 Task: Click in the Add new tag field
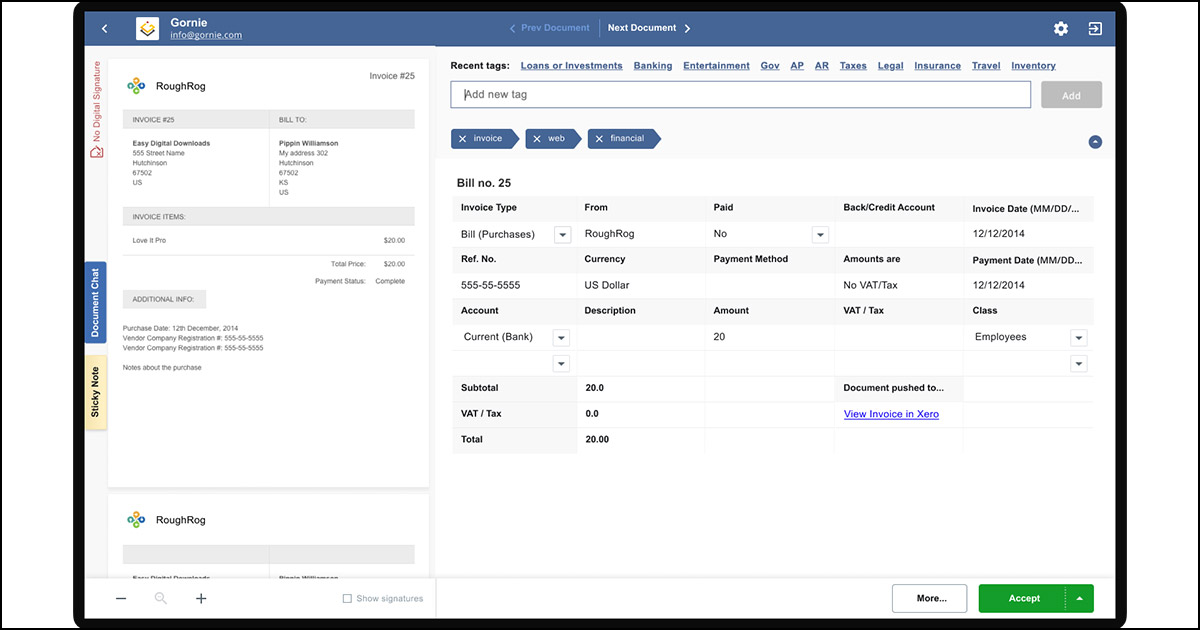740,95
